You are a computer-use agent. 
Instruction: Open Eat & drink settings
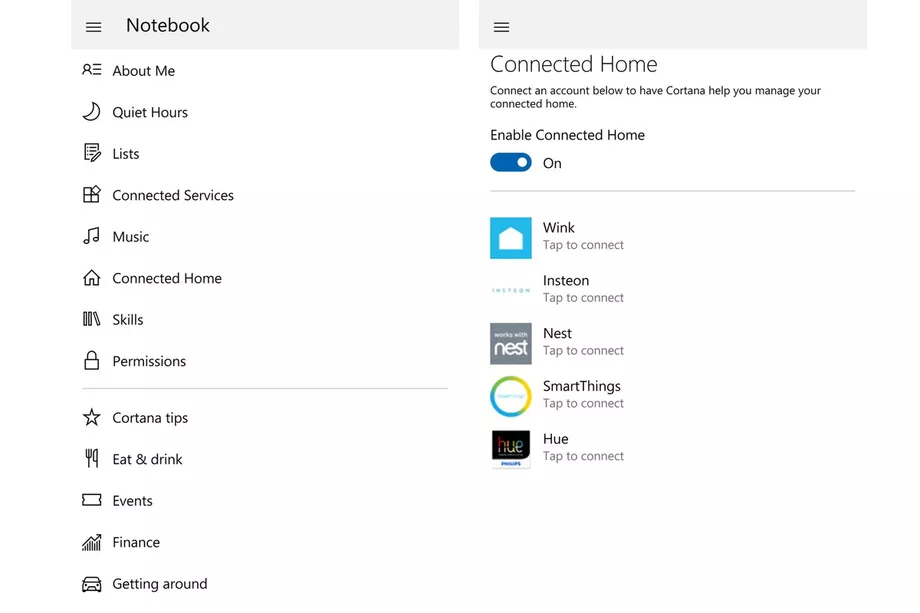click(147, 459)
